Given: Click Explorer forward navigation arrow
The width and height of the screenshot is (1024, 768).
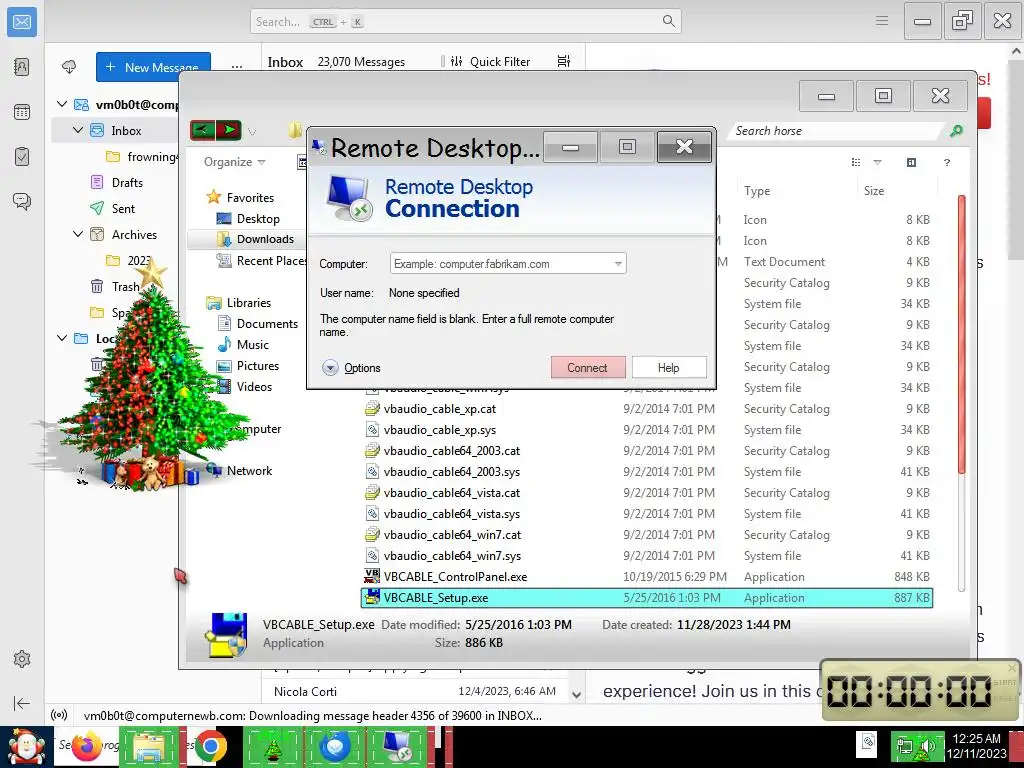Looking at the screenshot, I should tap(229, 130).
